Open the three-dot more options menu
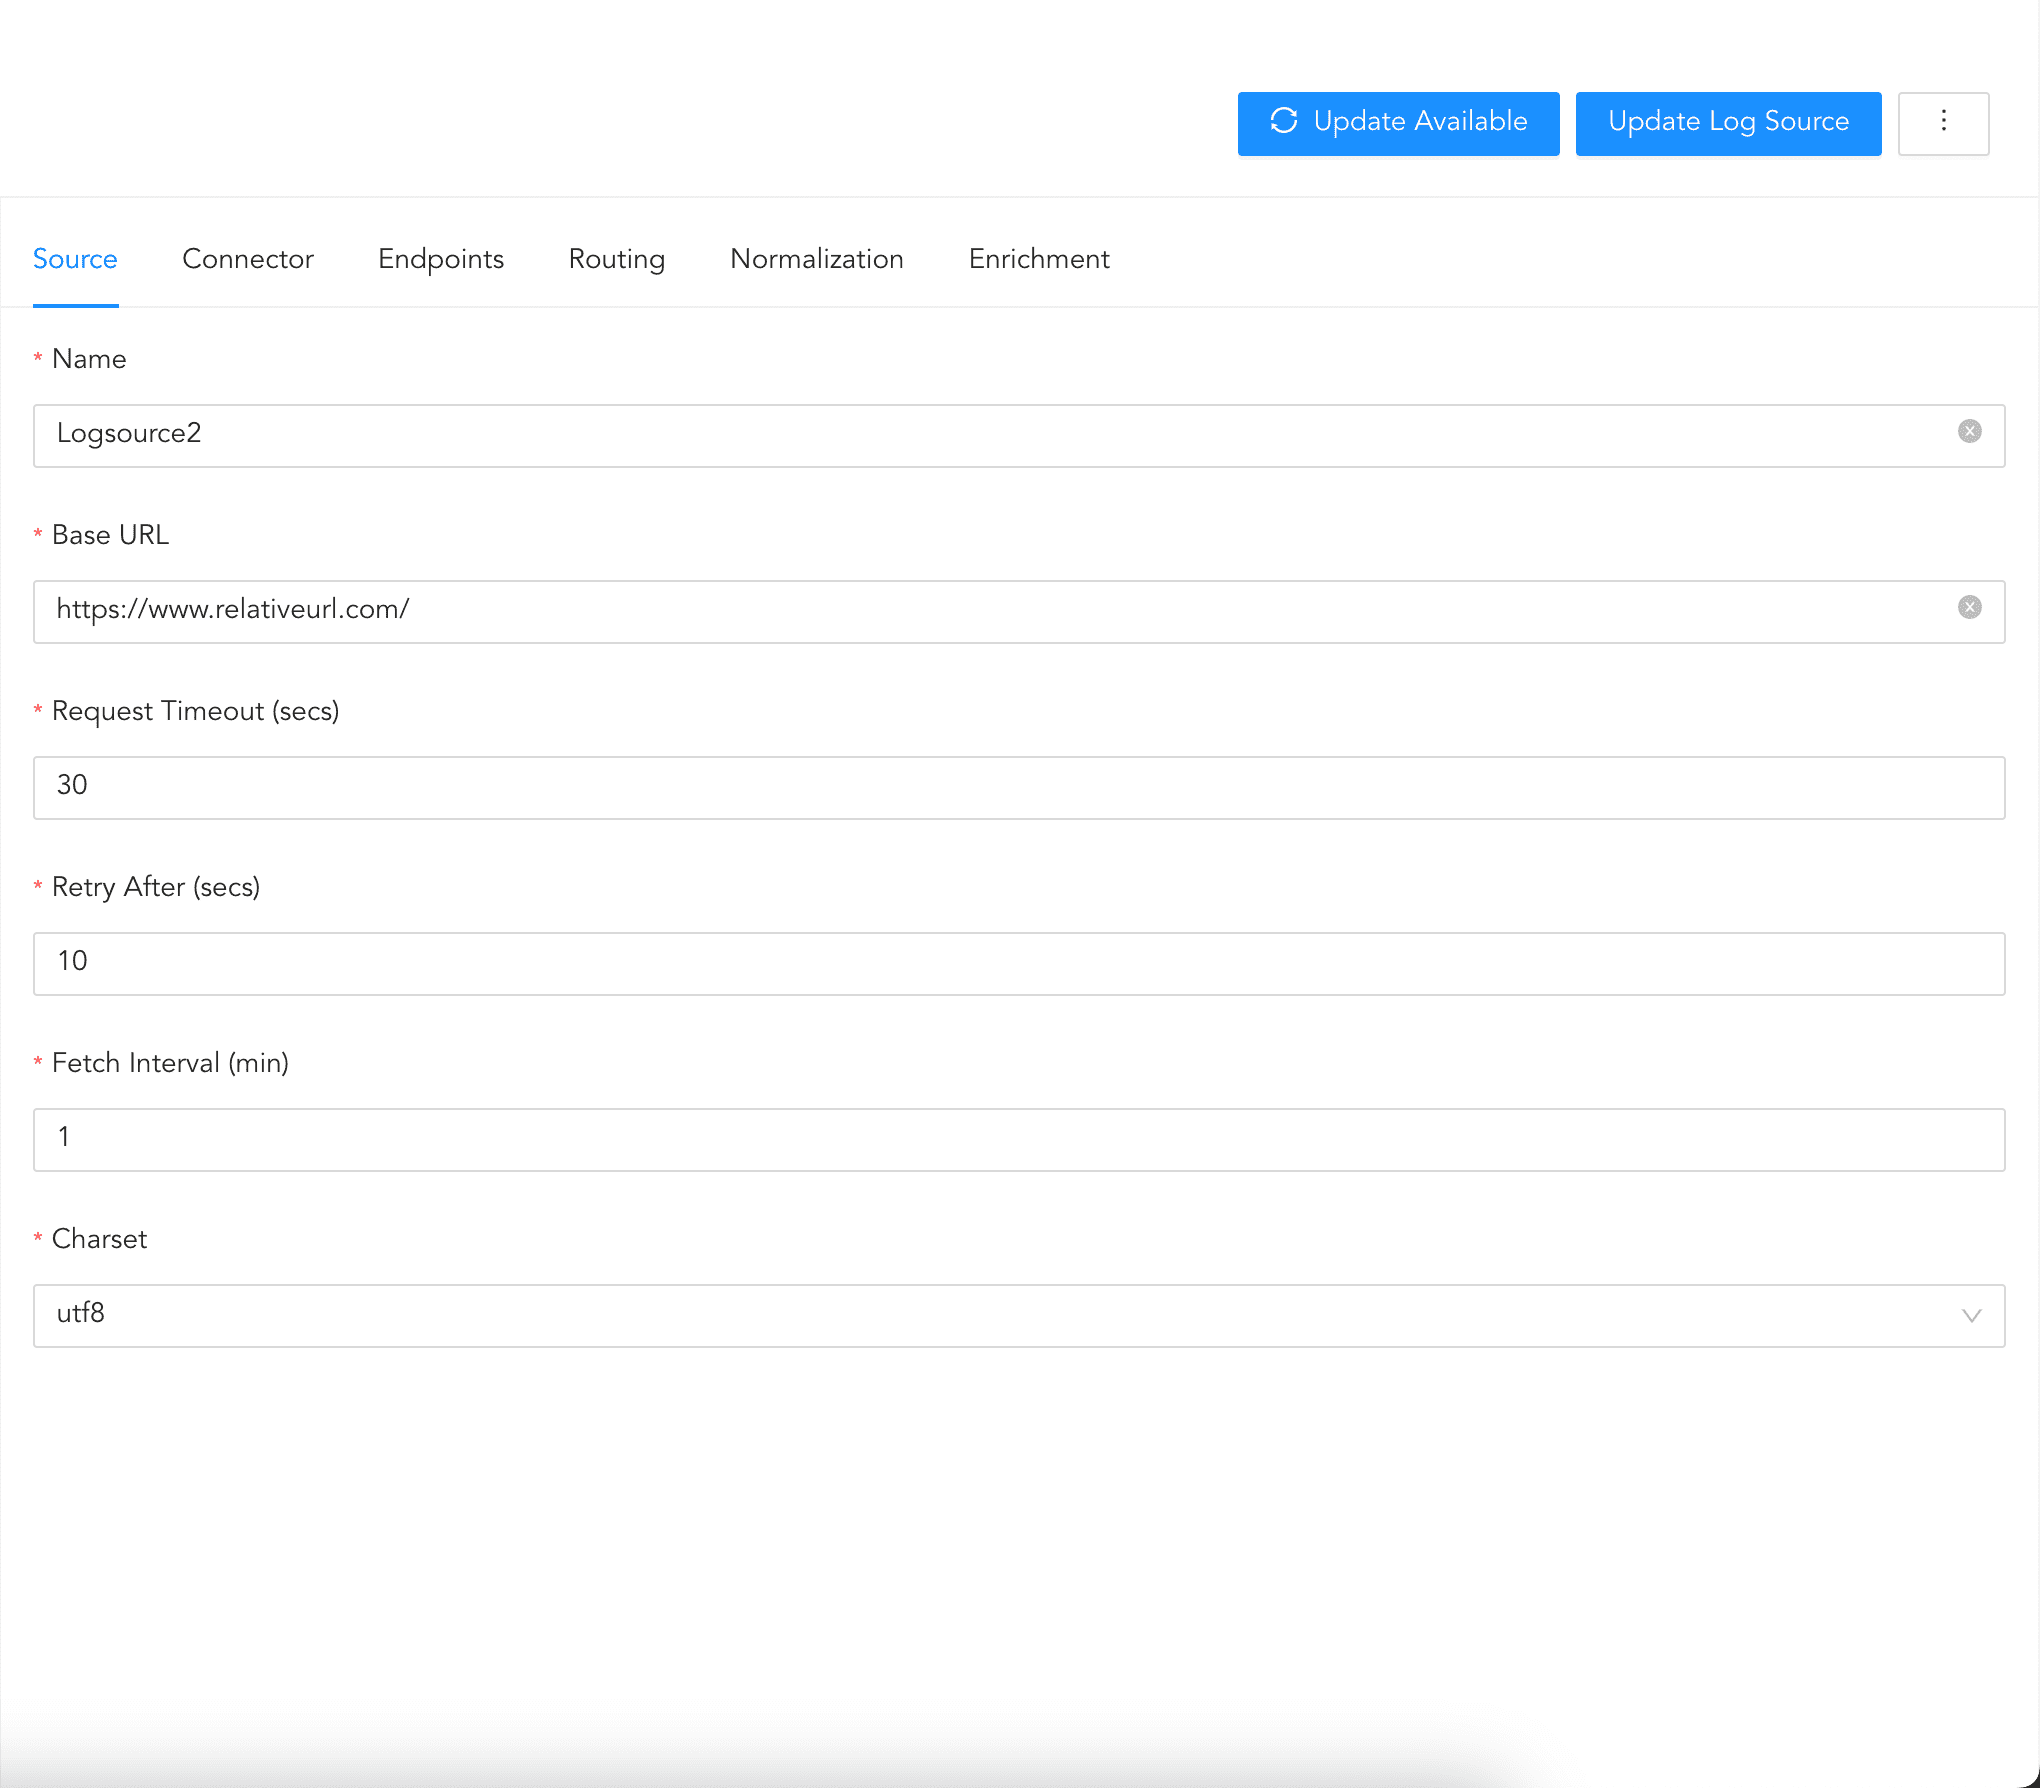2040x1788 pixels. (x=1943, y=122)
